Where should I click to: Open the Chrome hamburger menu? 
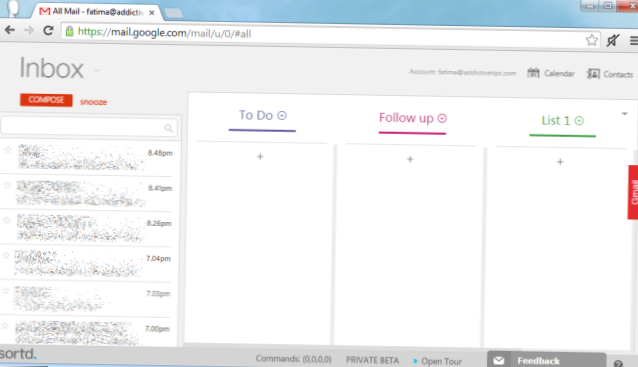coord(634,41)
